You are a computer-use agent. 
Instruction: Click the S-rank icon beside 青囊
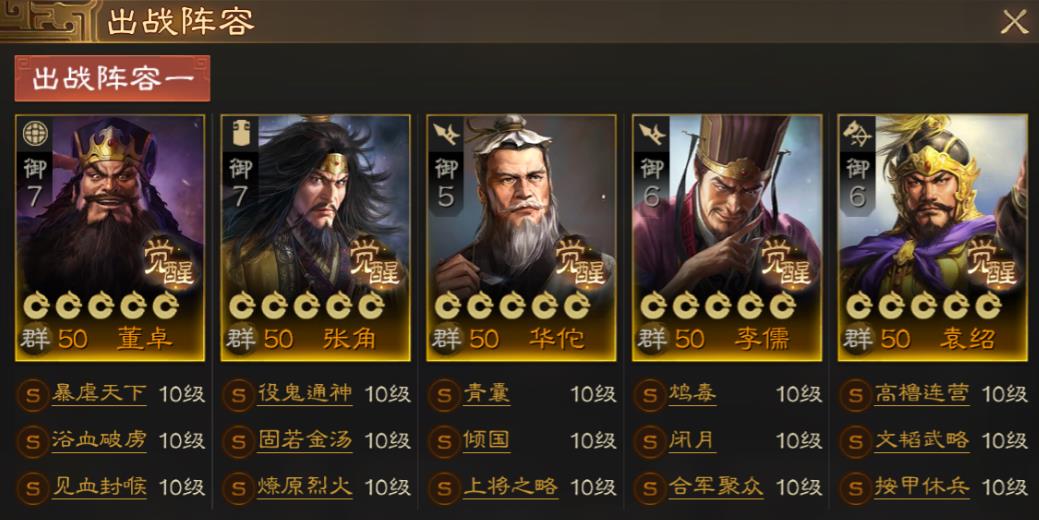[x=443, y=395]
